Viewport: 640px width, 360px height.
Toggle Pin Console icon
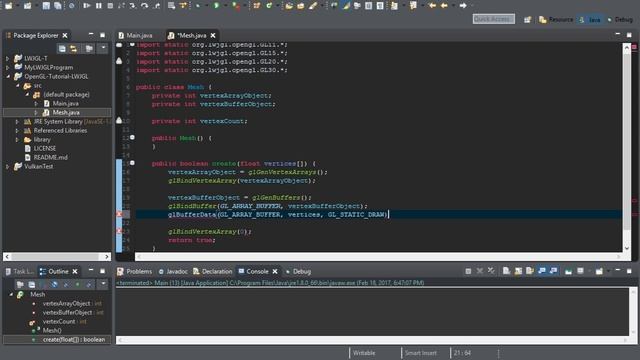[x=569, y=271]
